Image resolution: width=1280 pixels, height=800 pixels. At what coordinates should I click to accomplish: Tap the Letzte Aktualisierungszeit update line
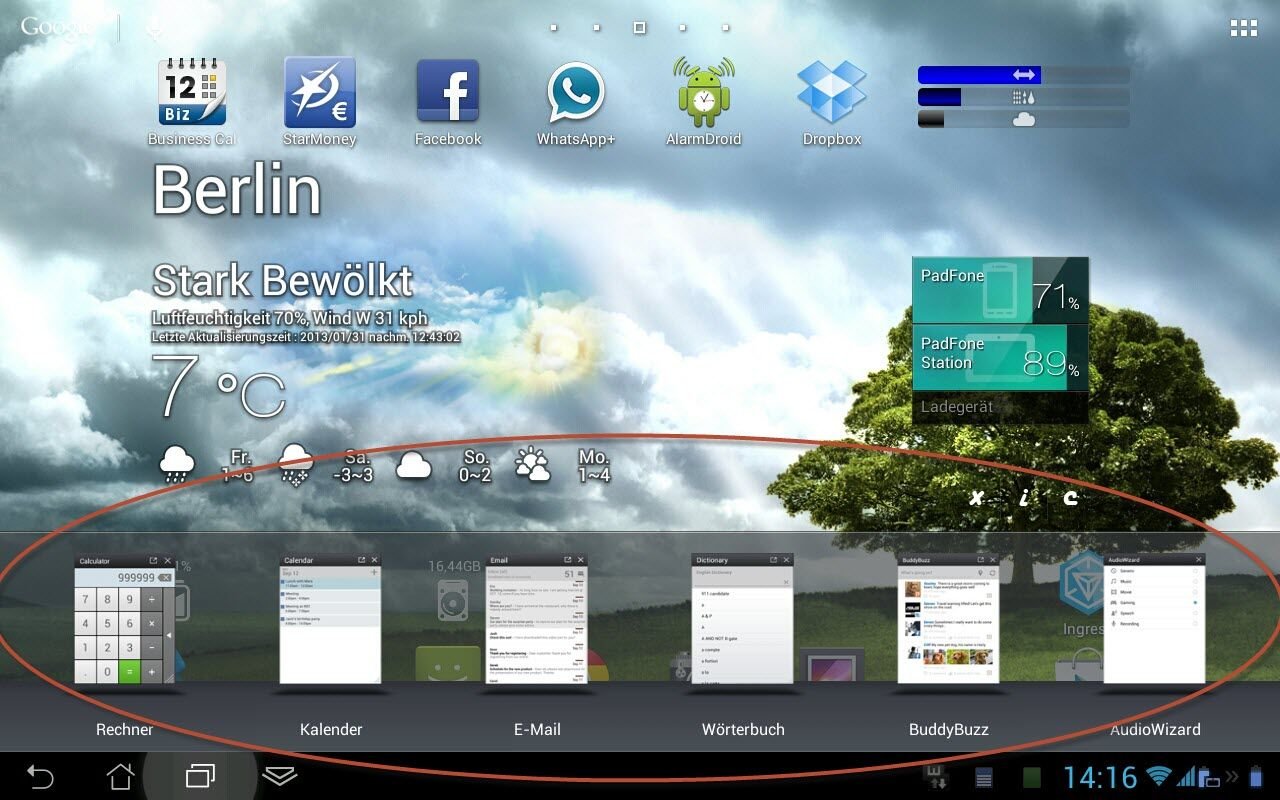[x=306, y=337]
